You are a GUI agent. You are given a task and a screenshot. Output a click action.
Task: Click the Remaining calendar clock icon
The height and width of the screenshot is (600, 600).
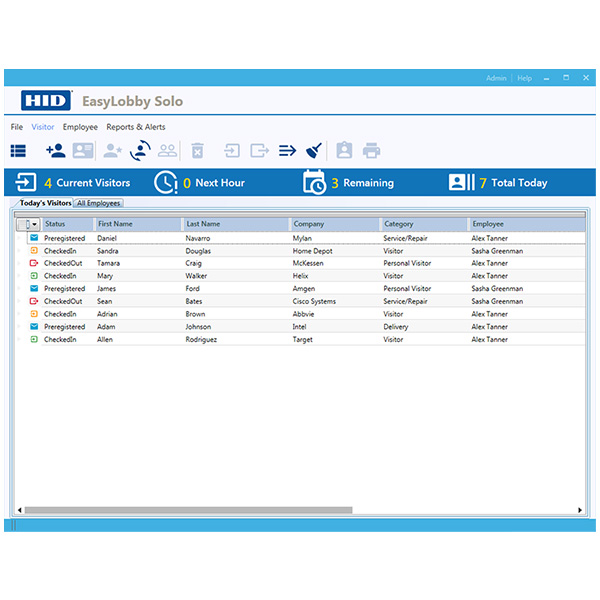(314, 182)
